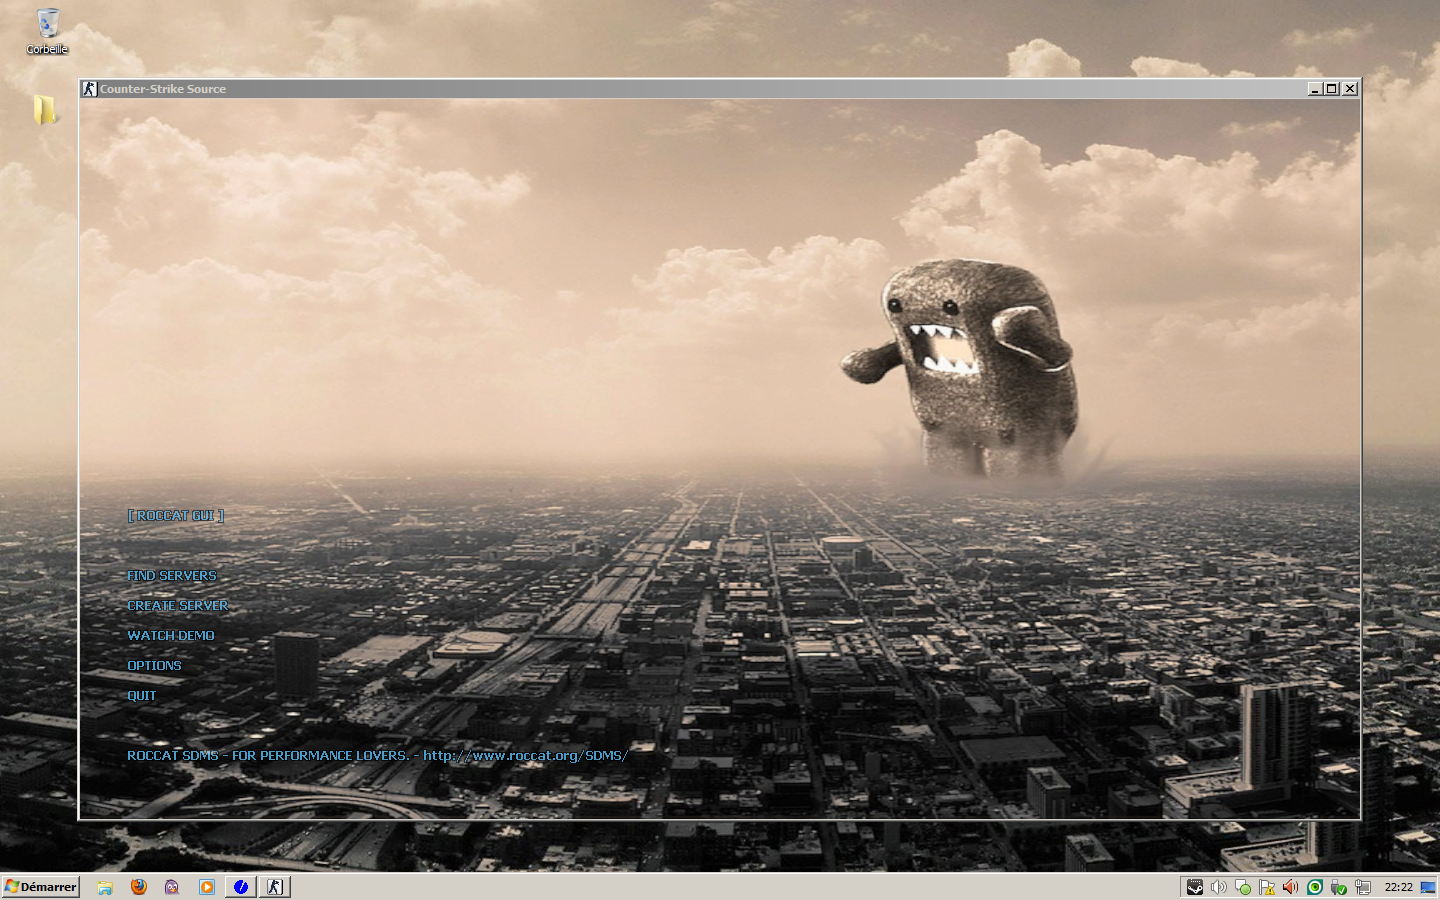
Task: Select Create Server menu entry
Action: coord(177,605)
